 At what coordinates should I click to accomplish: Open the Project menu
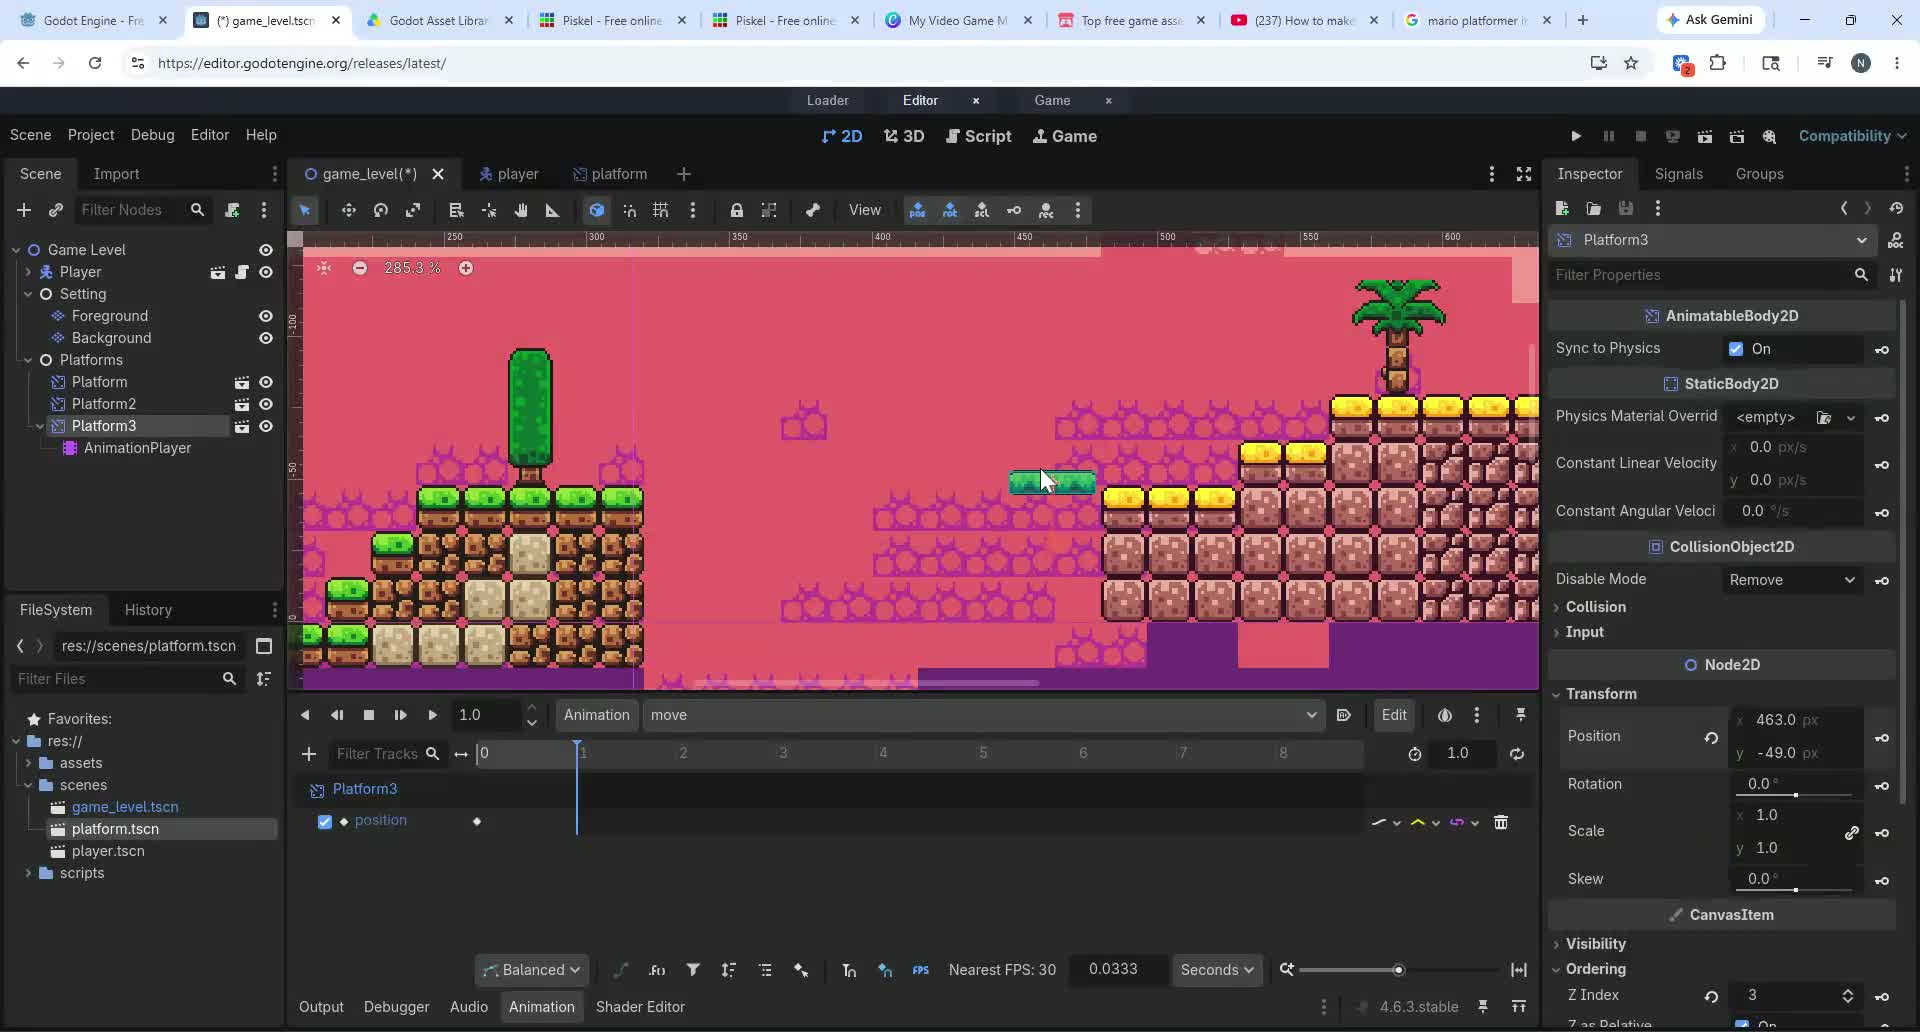coord(91,135)
